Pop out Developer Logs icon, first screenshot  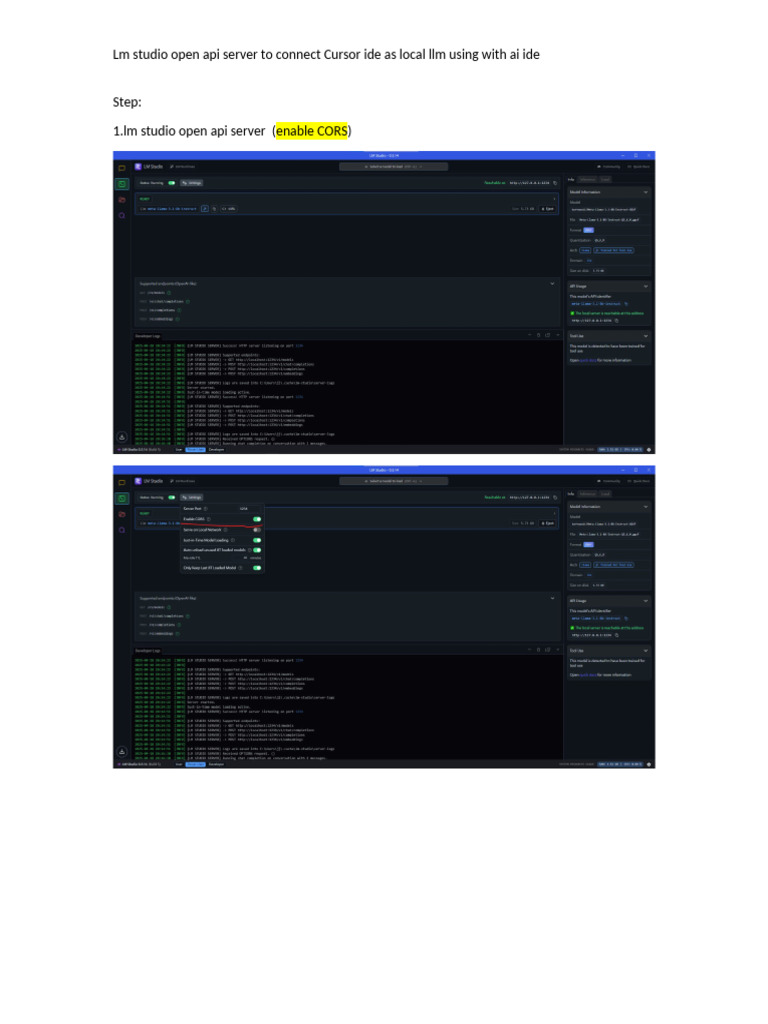pos(548,335)
